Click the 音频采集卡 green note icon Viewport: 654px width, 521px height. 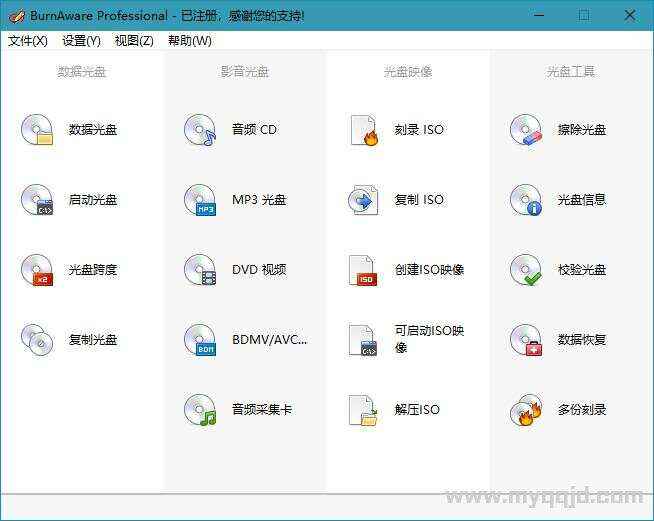[x=200, y=410]
